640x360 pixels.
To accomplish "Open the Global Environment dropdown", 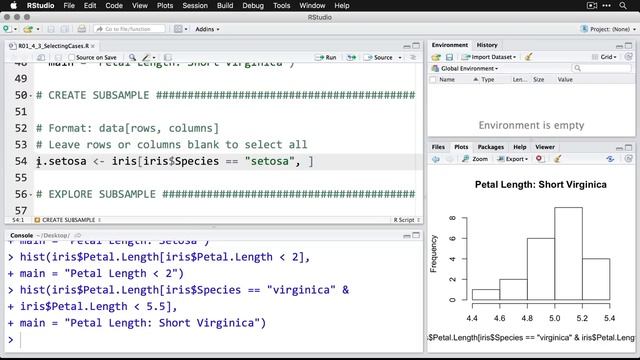I will 465,68.
